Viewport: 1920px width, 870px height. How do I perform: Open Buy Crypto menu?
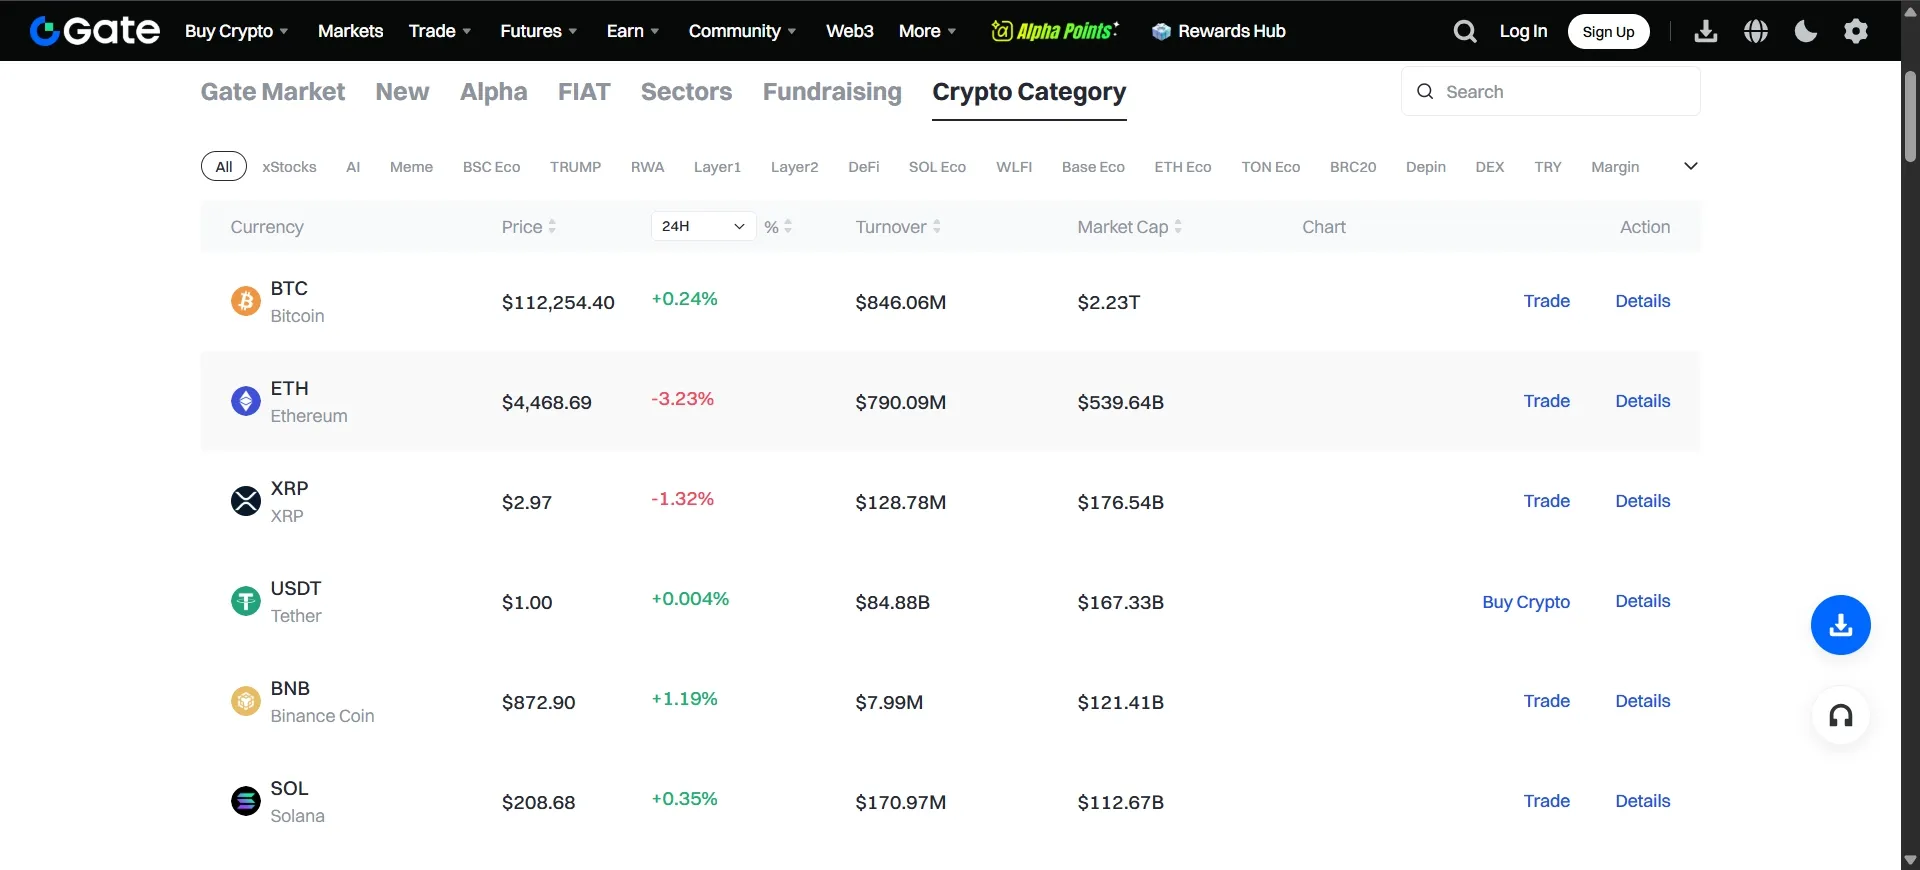tap(237, 31)
